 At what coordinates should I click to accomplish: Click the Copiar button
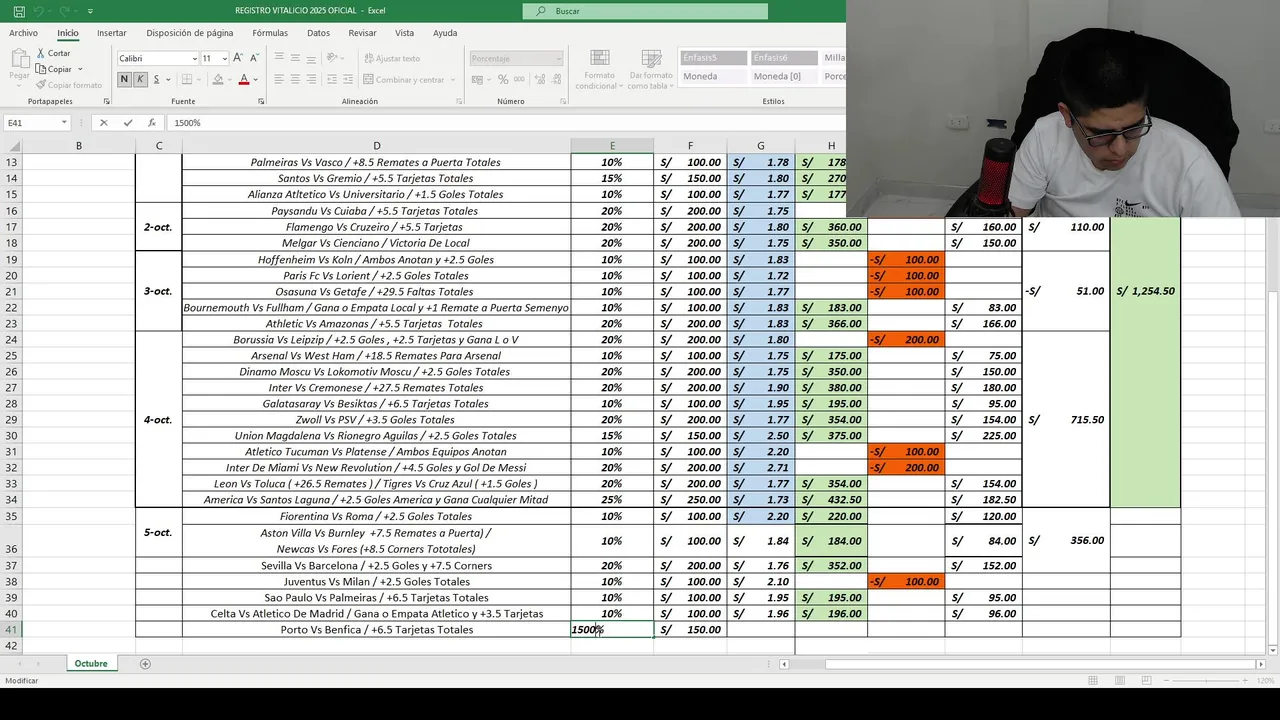point(54,69)
